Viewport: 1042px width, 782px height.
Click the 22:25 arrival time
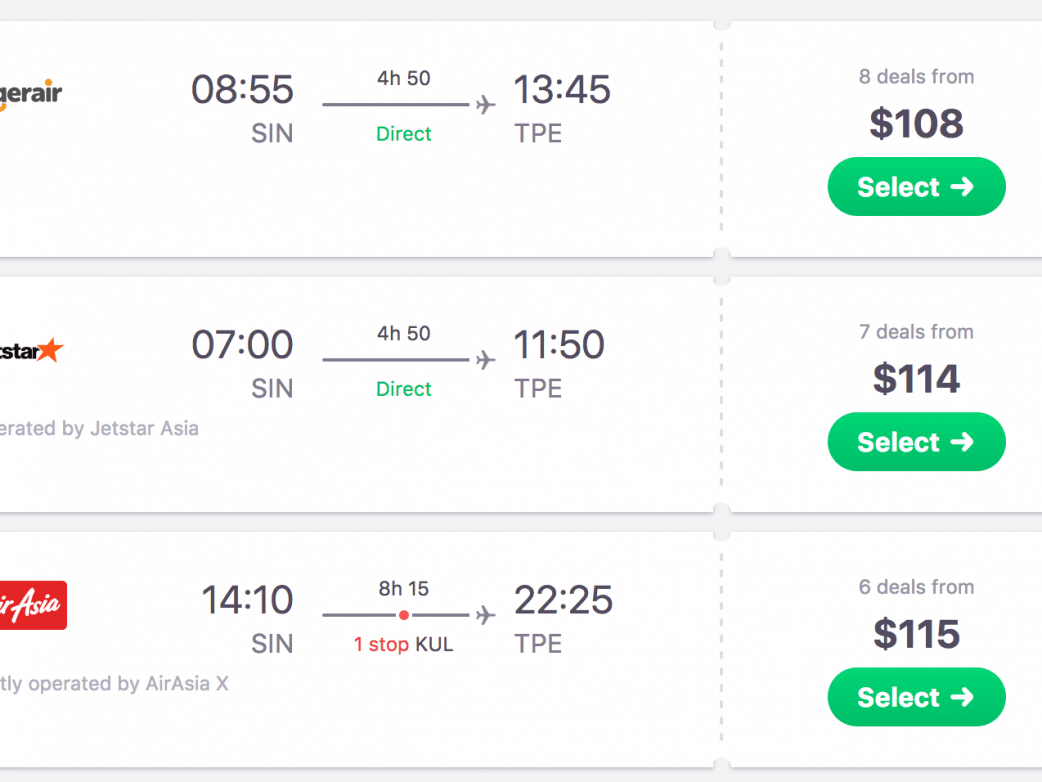tap(563, 600)
